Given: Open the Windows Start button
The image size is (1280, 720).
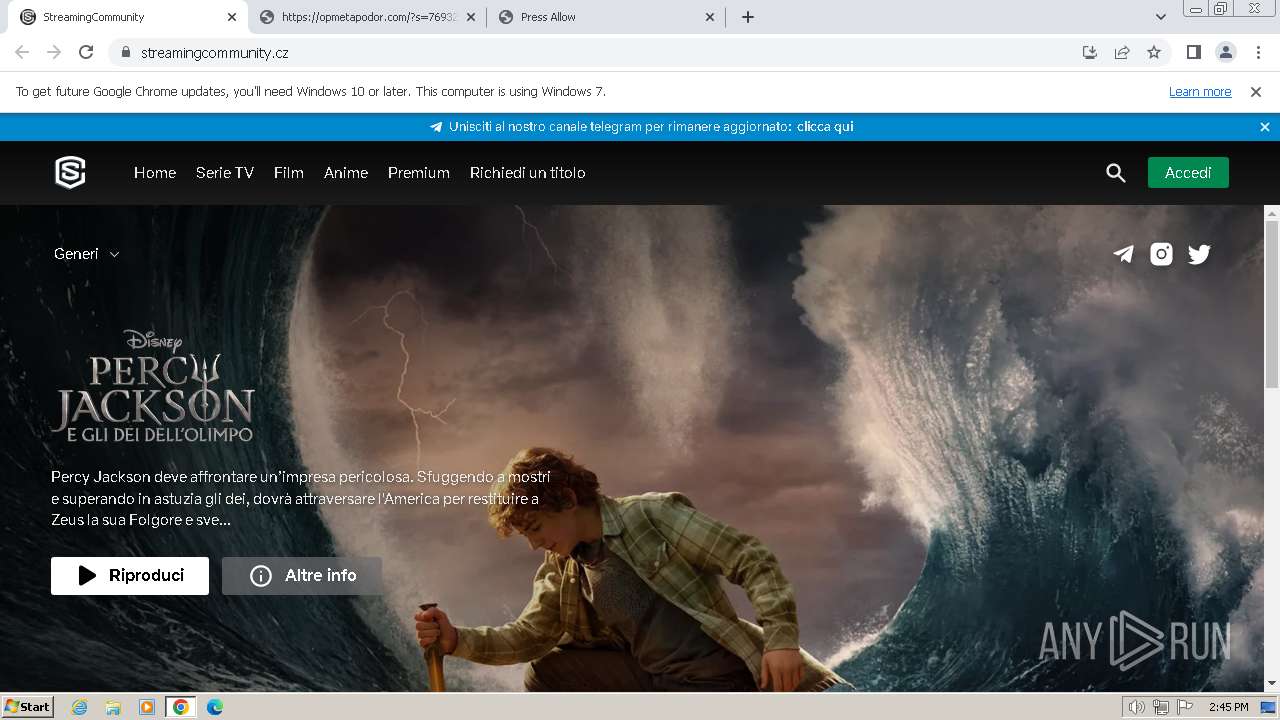Looking at the screenshot, I should click(27, 707).
